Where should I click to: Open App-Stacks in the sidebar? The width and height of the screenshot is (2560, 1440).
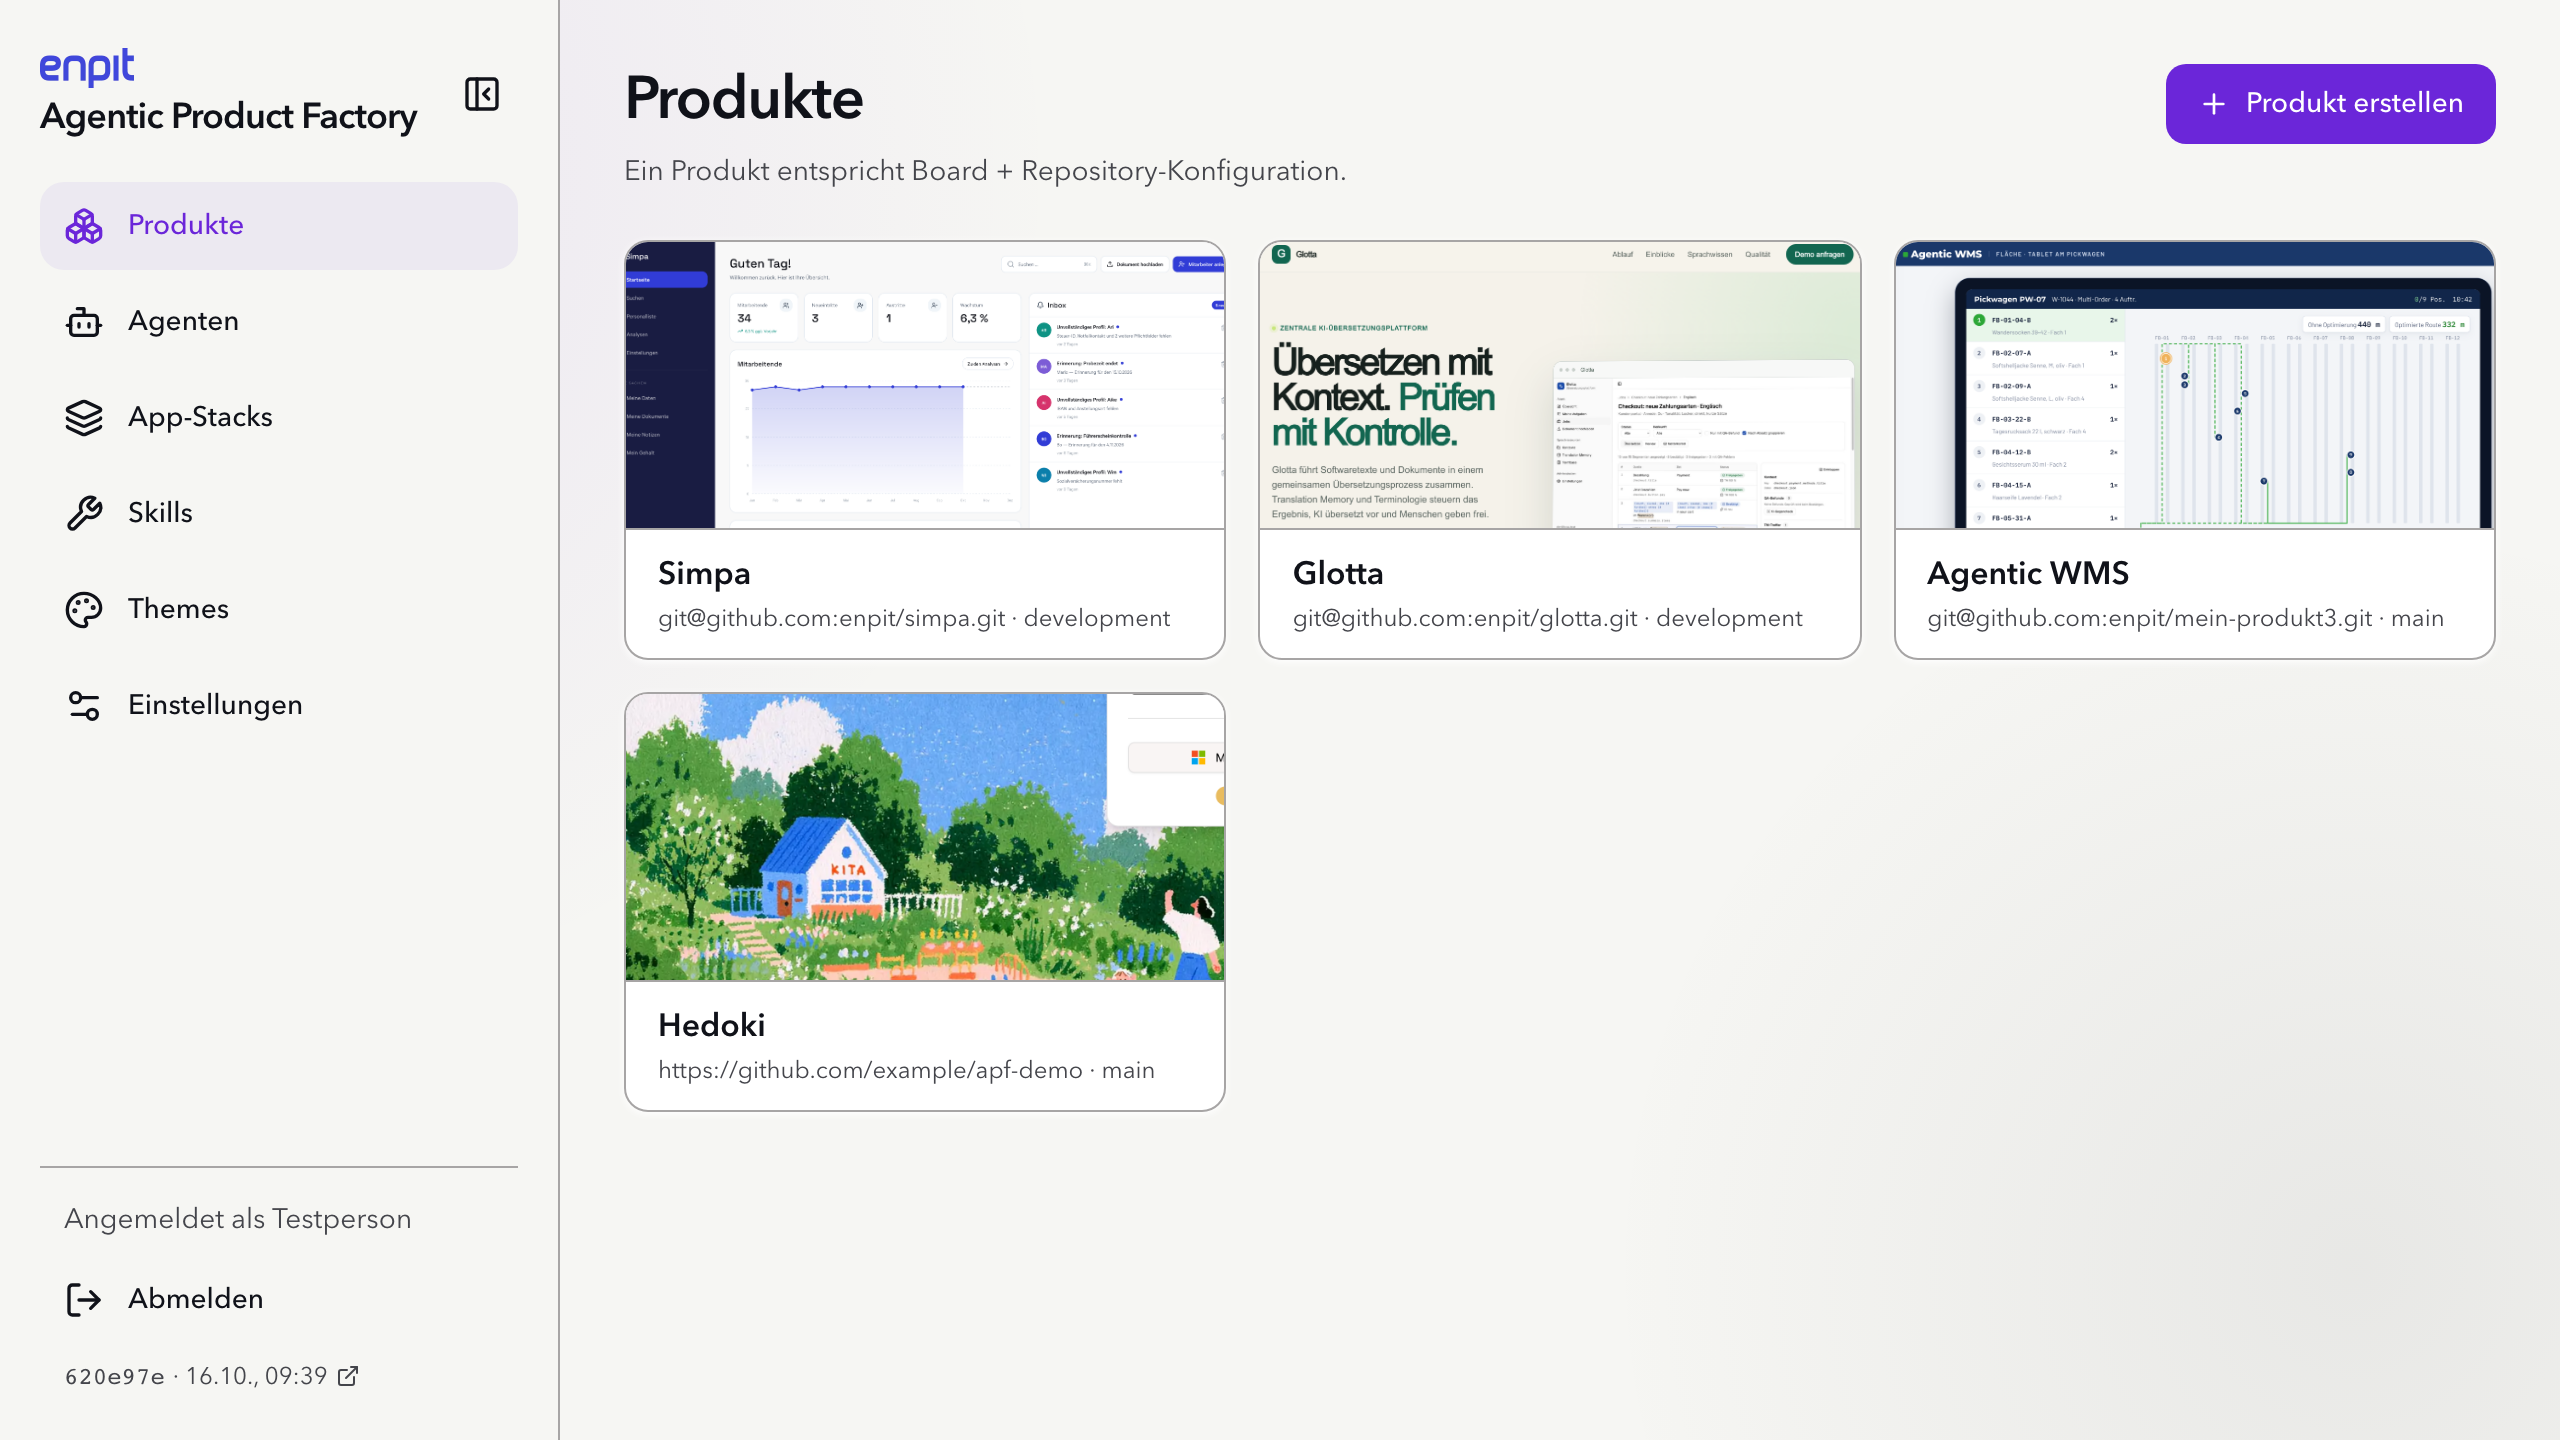pyautogui.click(x=279, y=418)
